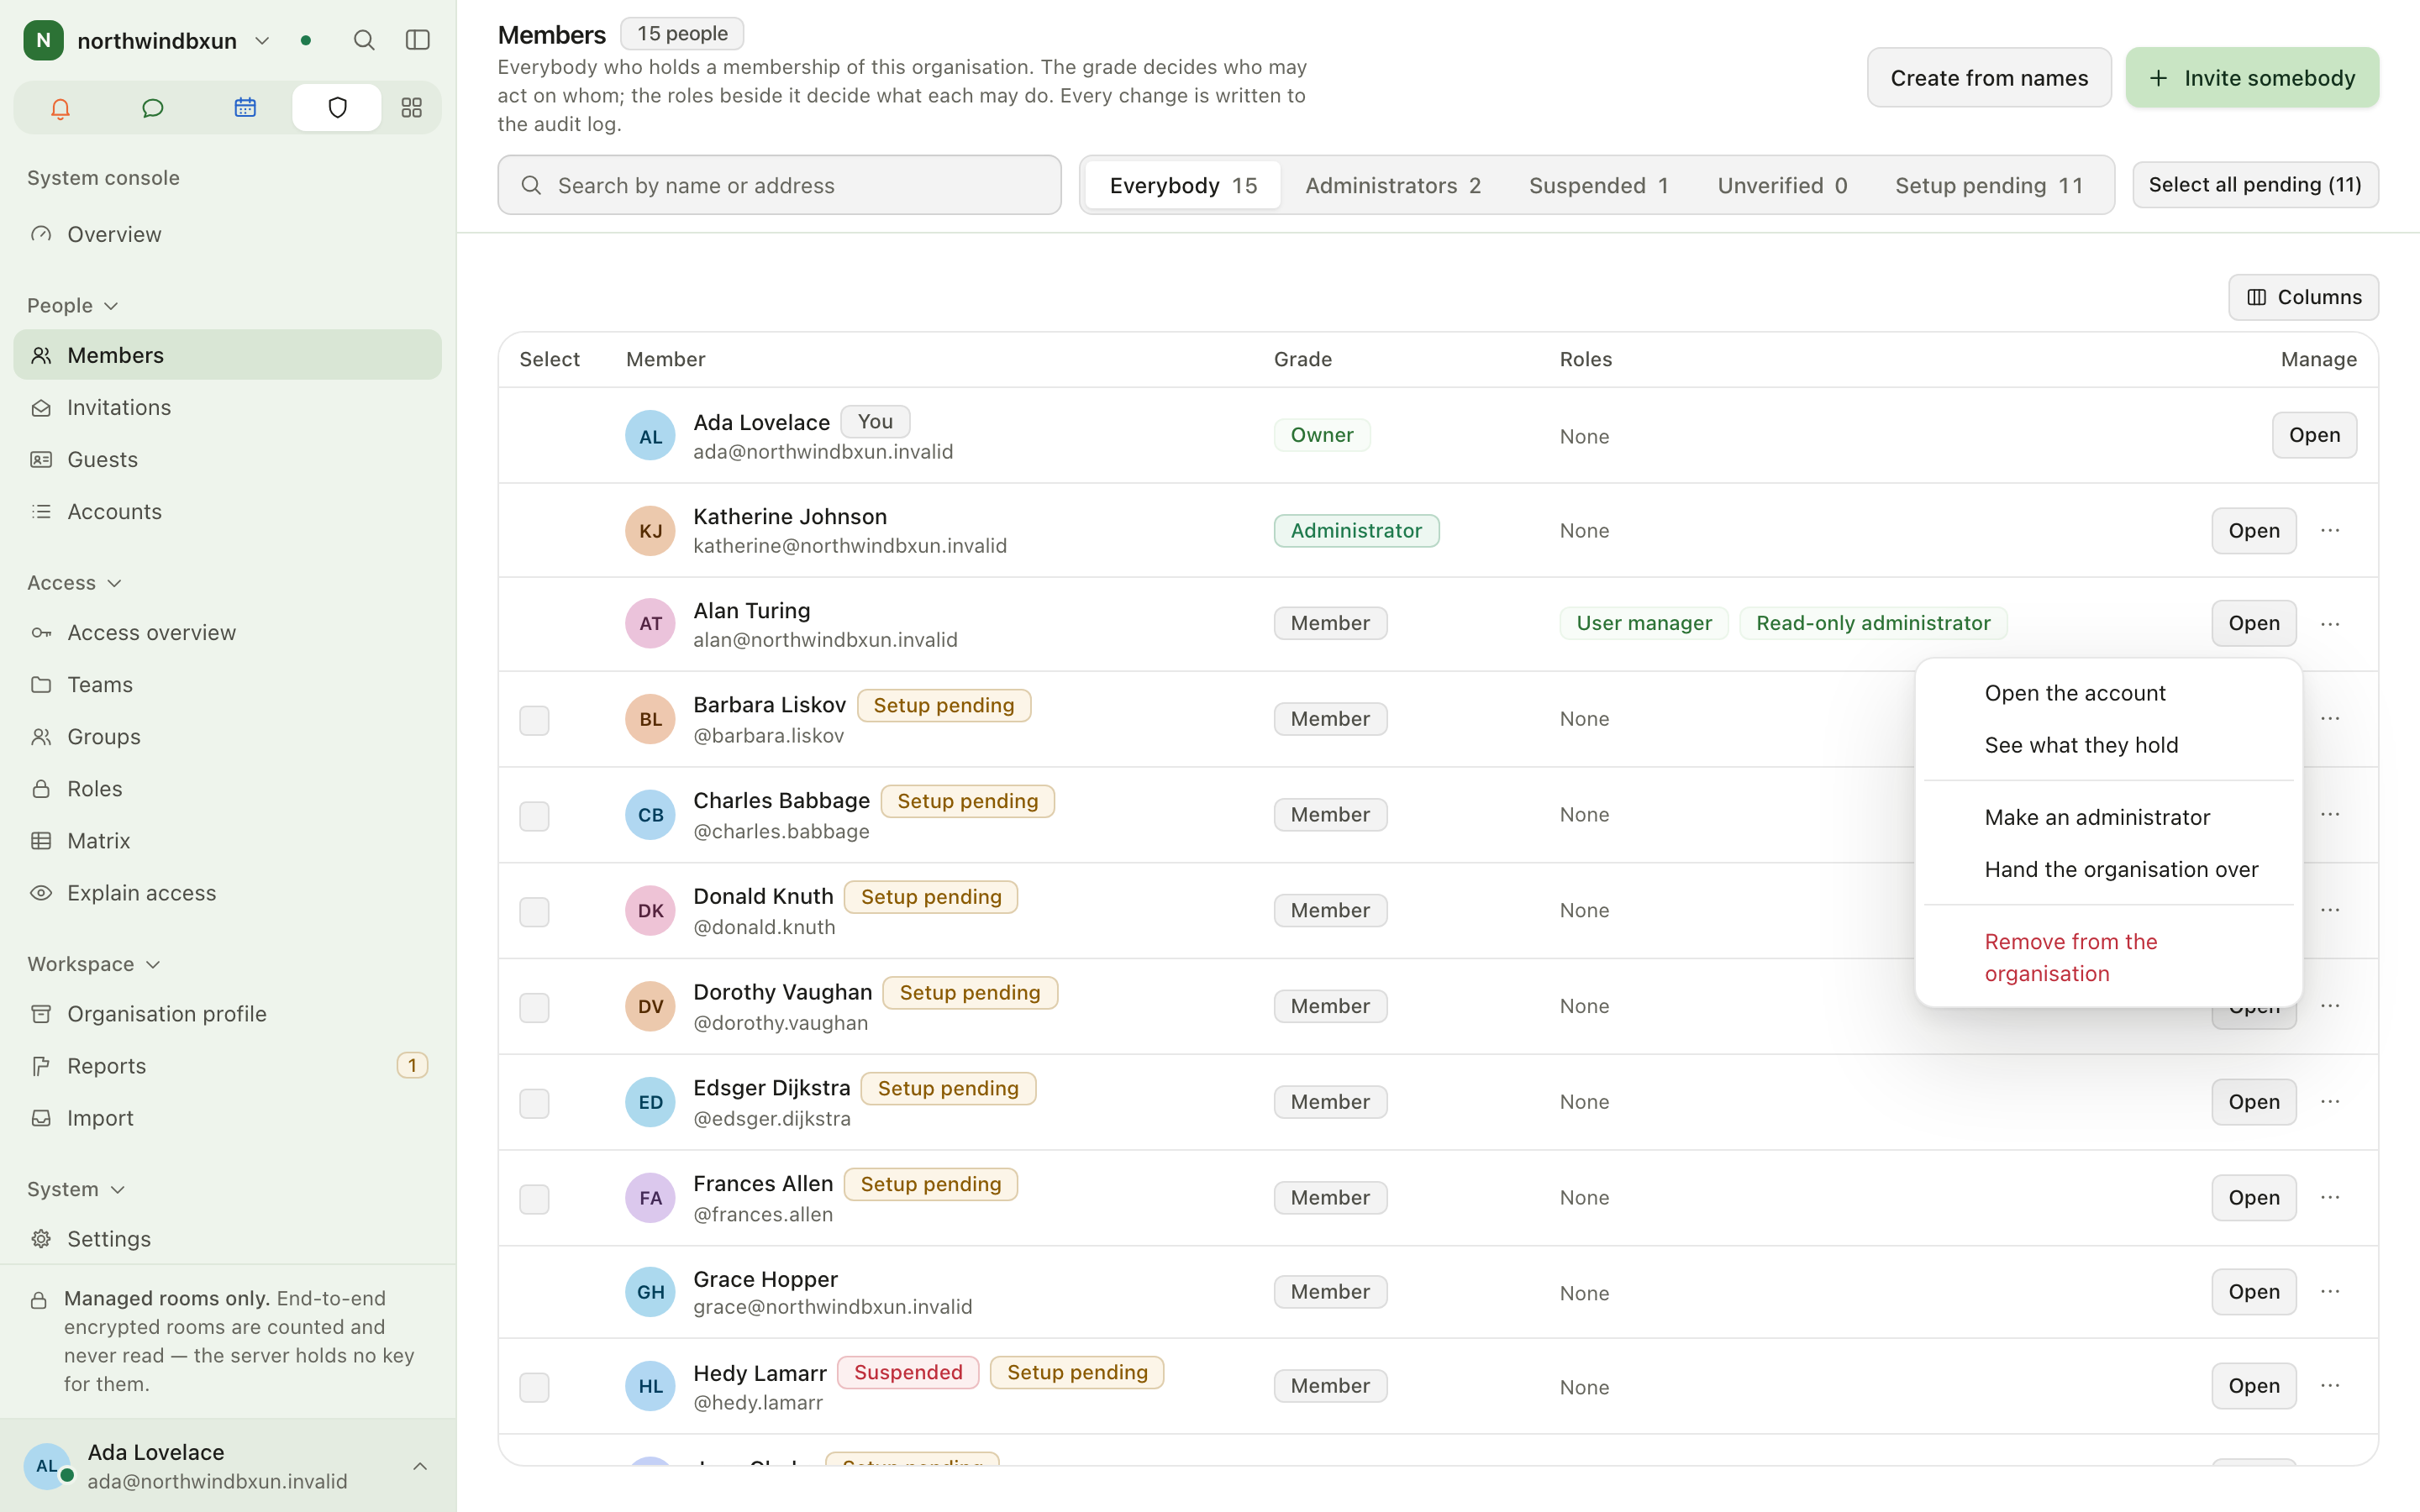Tick the checkbox for Dorothy Vaughan
This screenshot has width=2420, height=1512.
(534, 1007)
